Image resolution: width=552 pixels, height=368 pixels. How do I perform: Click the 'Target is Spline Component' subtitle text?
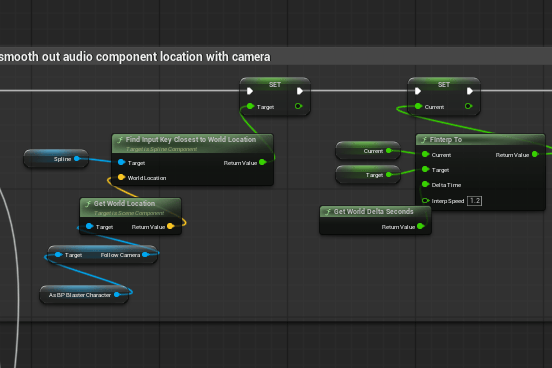(x=162, y=149)
